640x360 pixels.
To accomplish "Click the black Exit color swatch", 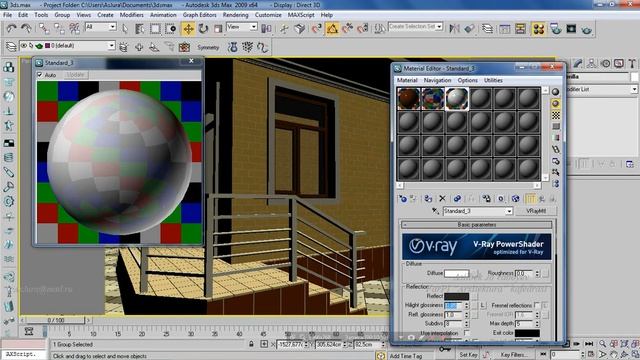I will pos(527,333).
